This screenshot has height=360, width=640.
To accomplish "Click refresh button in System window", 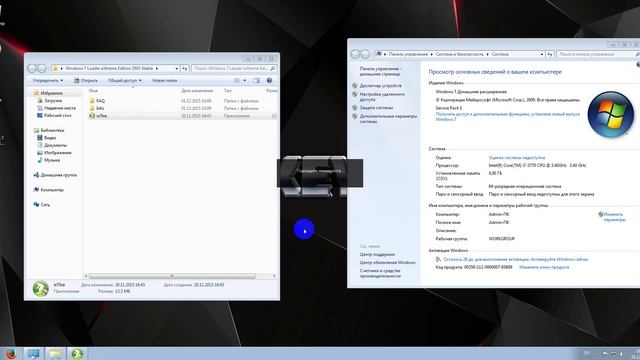I will (550, 54).
